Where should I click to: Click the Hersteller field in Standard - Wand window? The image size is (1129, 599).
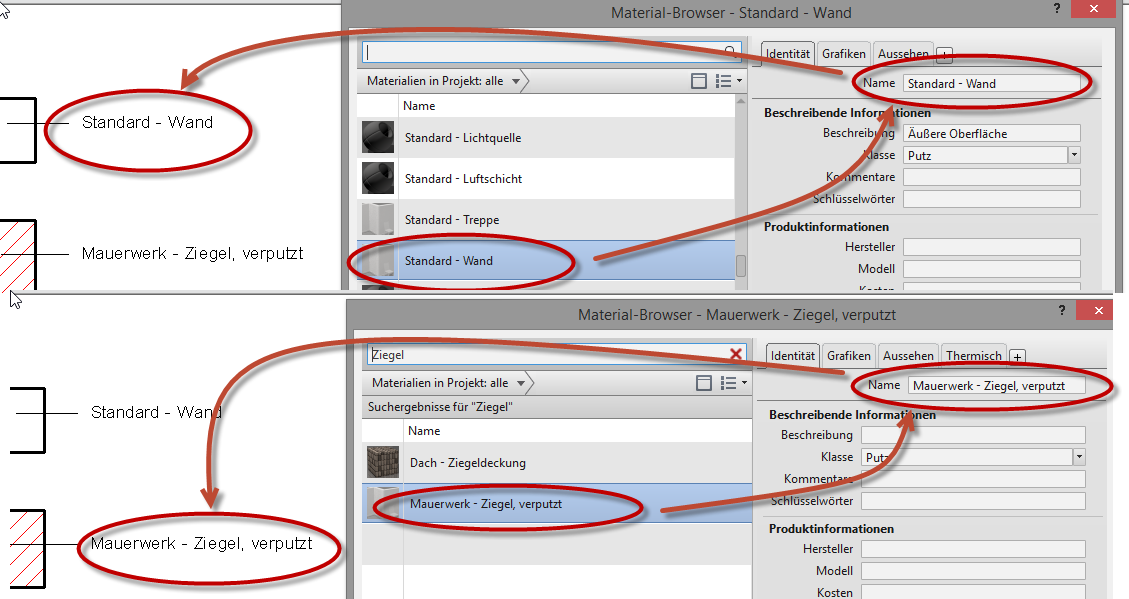pos(992,247)
